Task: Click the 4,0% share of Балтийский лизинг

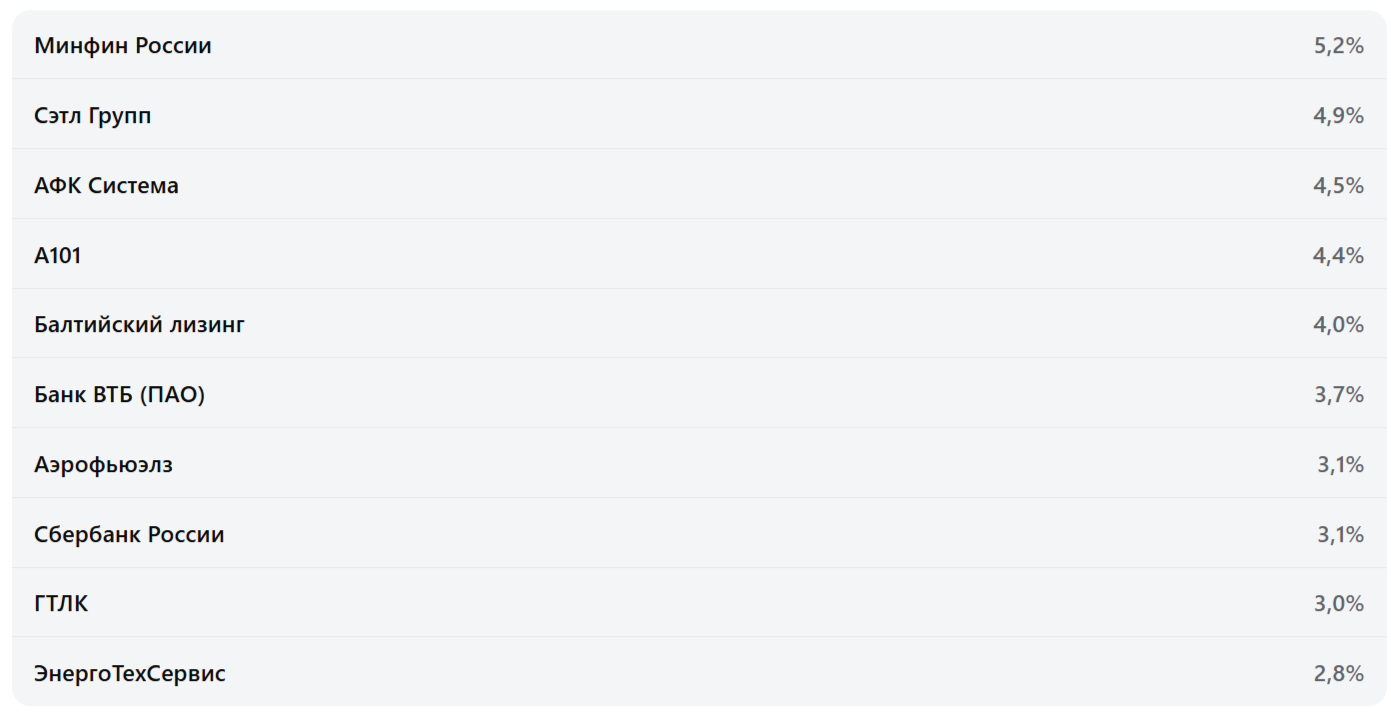Action: tap(1338, 325)
